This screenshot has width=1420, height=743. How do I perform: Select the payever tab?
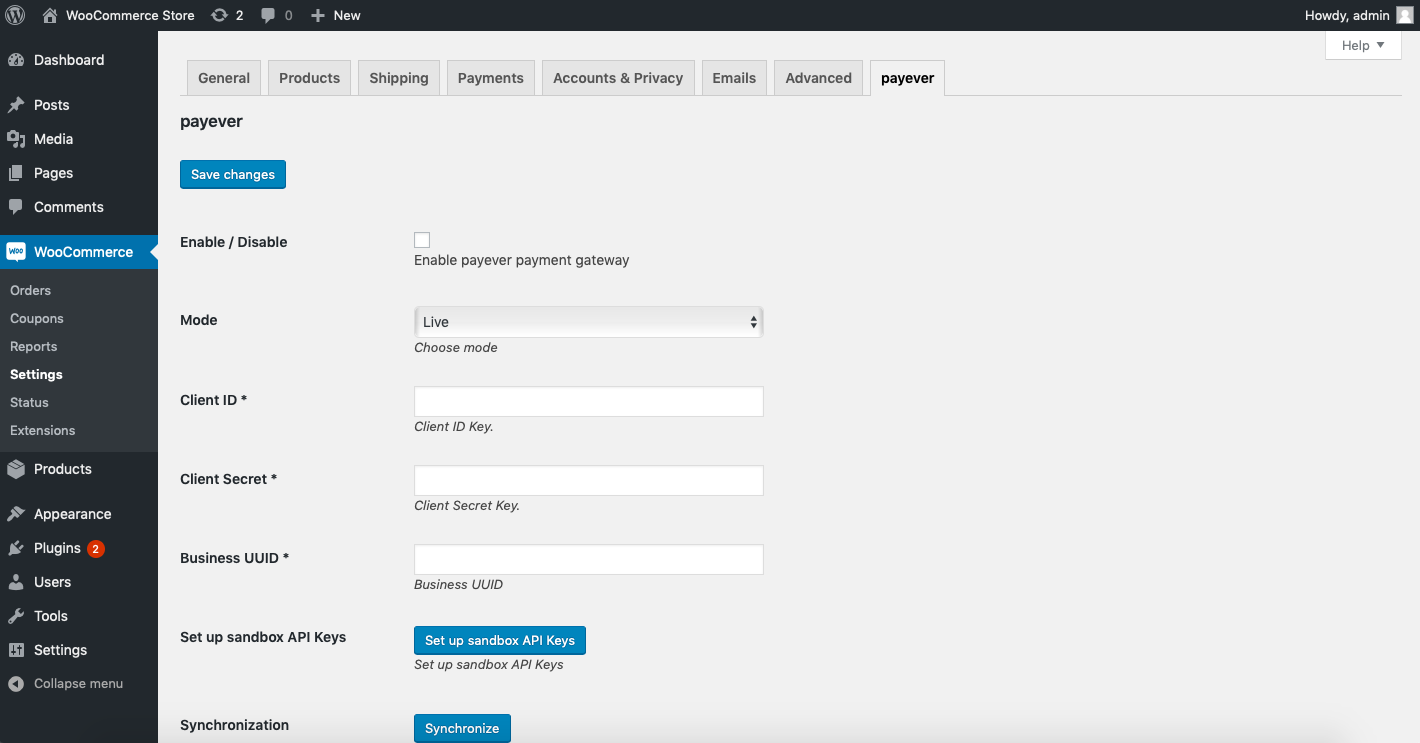tap(908, 78)
